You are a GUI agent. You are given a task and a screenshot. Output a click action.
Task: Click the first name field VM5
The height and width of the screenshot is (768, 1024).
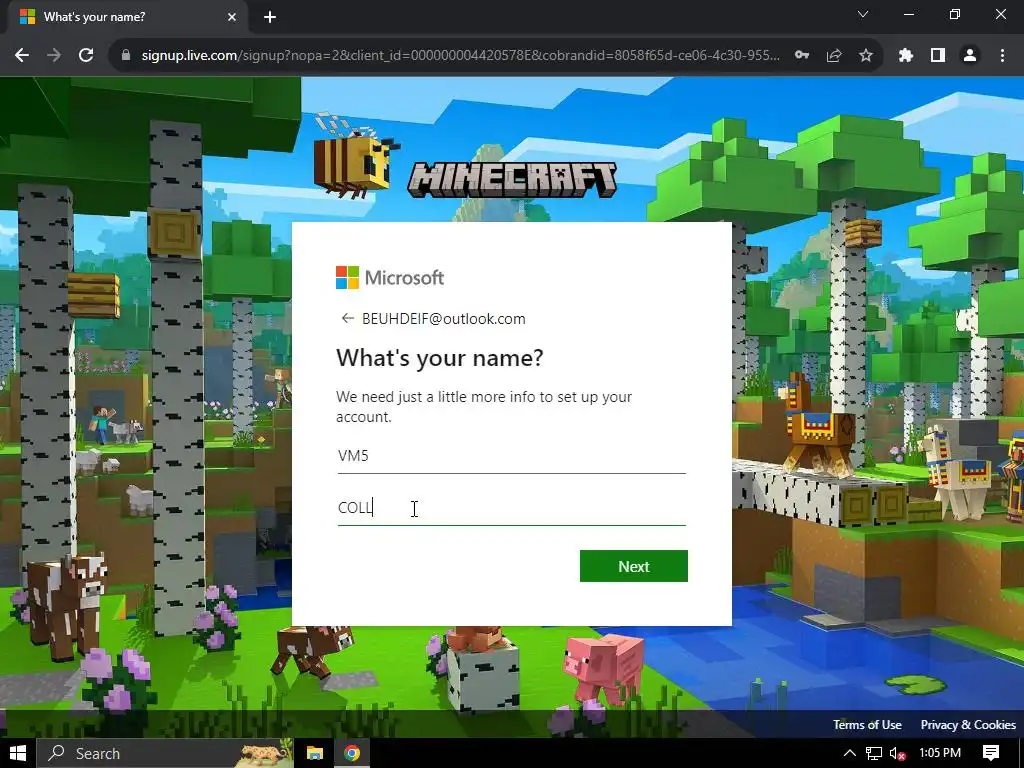(511, 456)
